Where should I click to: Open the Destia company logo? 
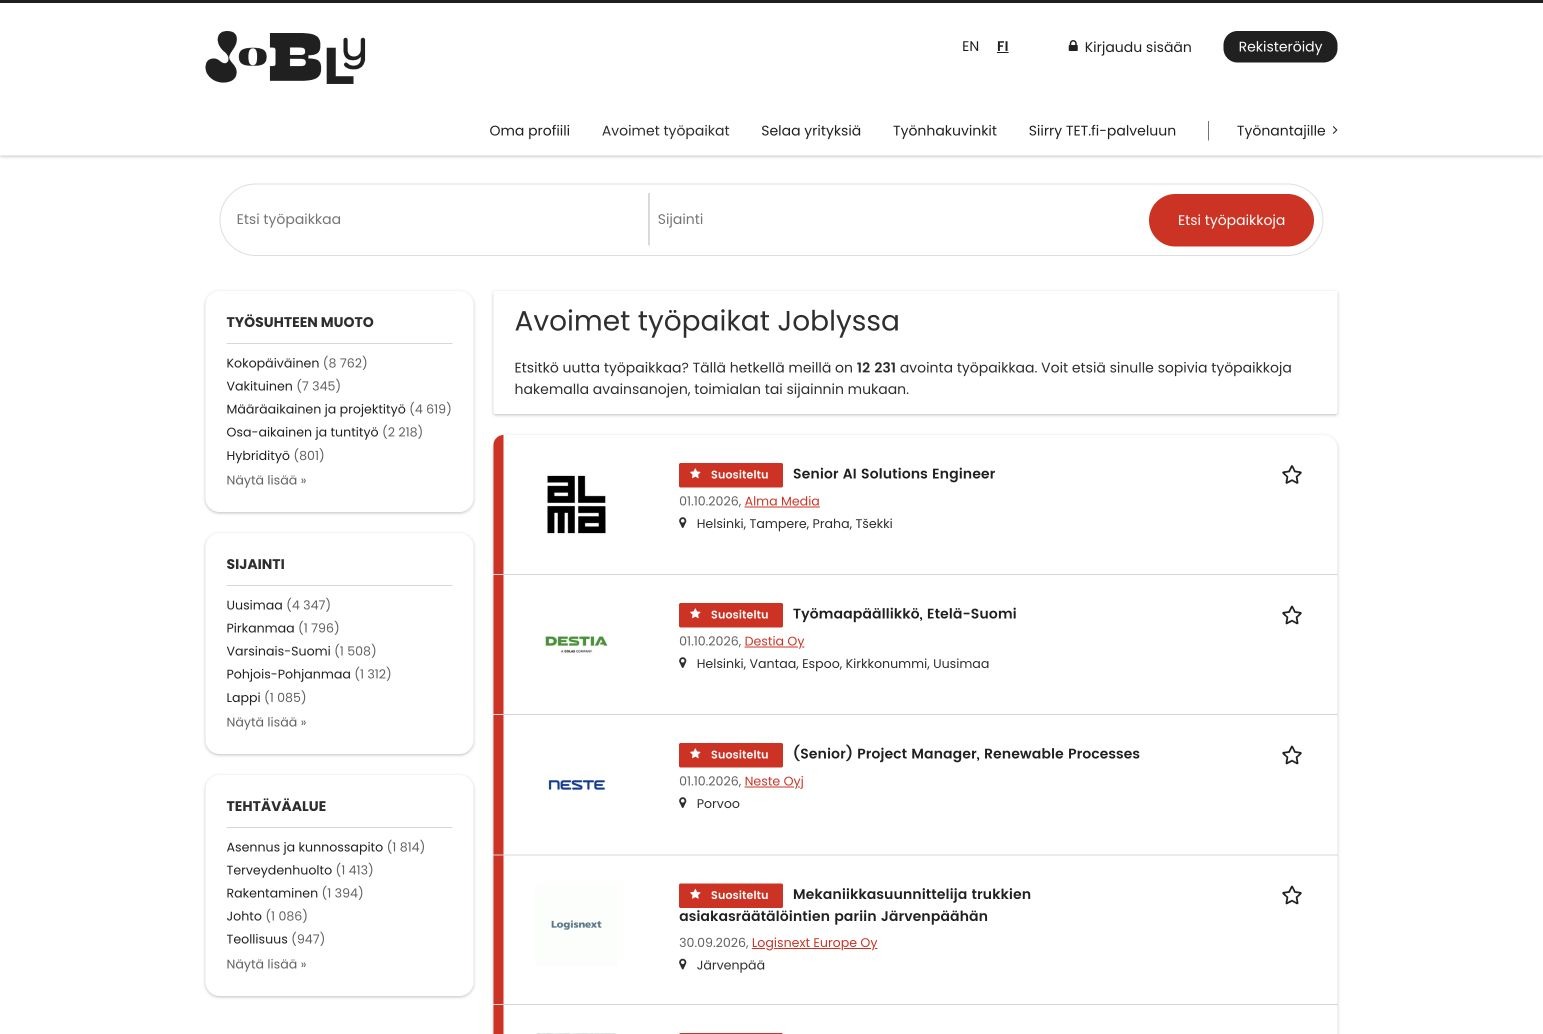click(x=576, y=643)
